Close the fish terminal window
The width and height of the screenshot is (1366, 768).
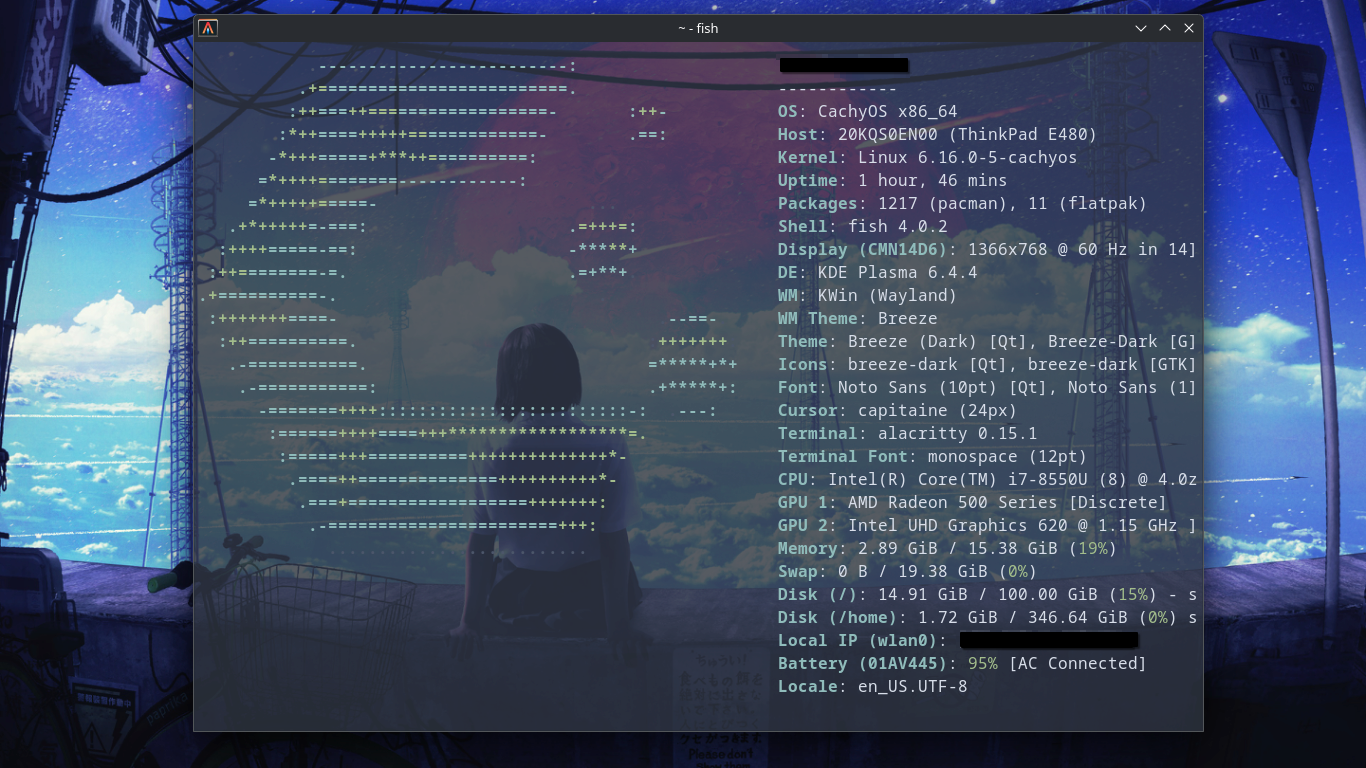tap(1189, 28)
